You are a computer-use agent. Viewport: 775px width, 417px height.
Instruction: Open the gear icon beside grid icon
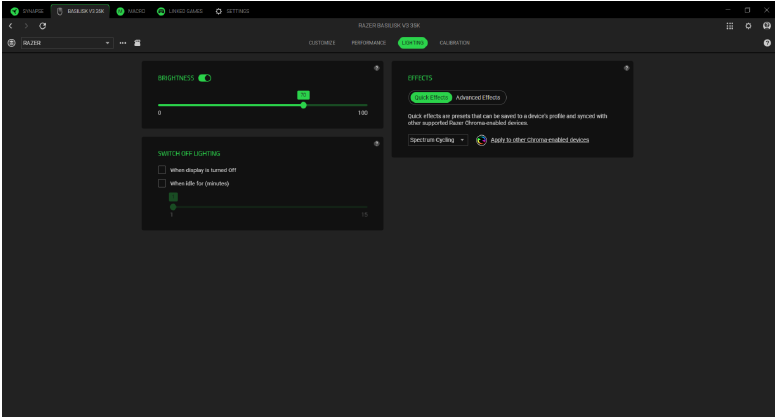tap(748, 26)
